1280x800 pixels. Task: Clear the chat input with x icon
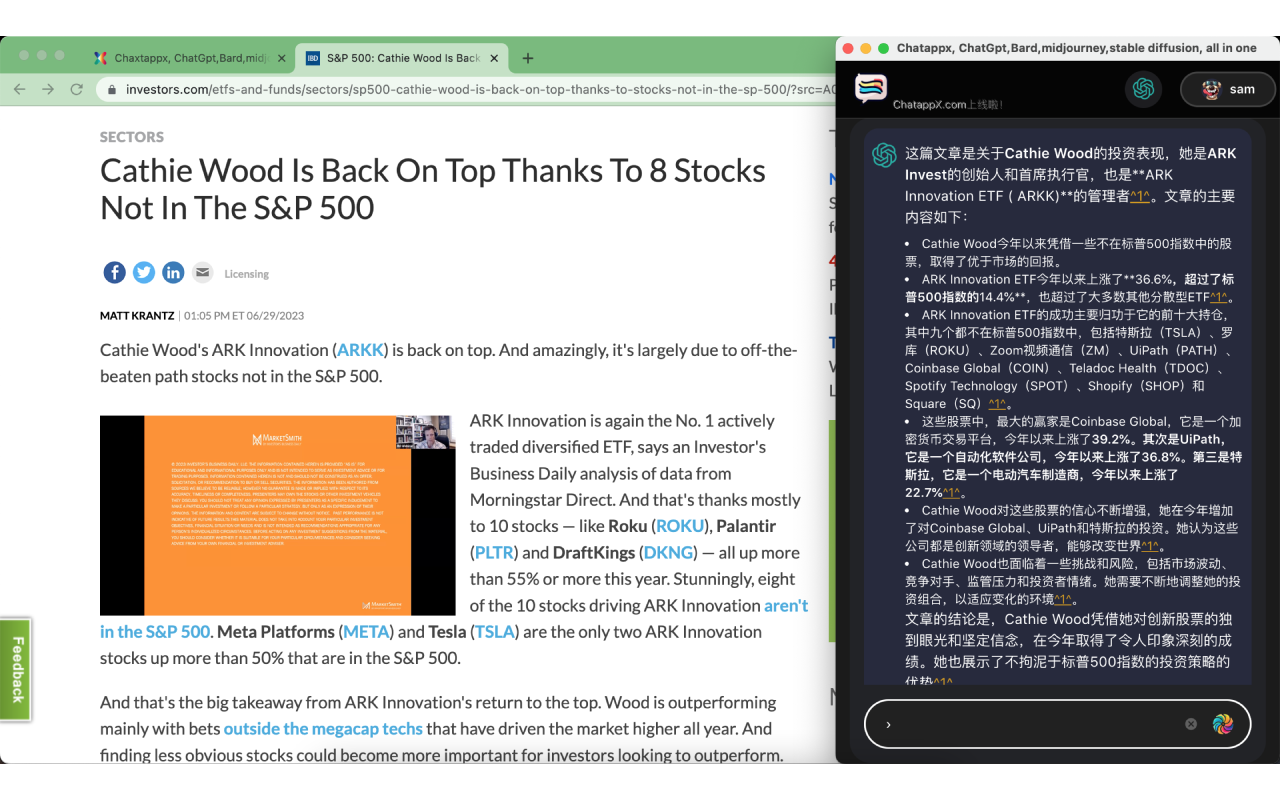[1191, 724]
